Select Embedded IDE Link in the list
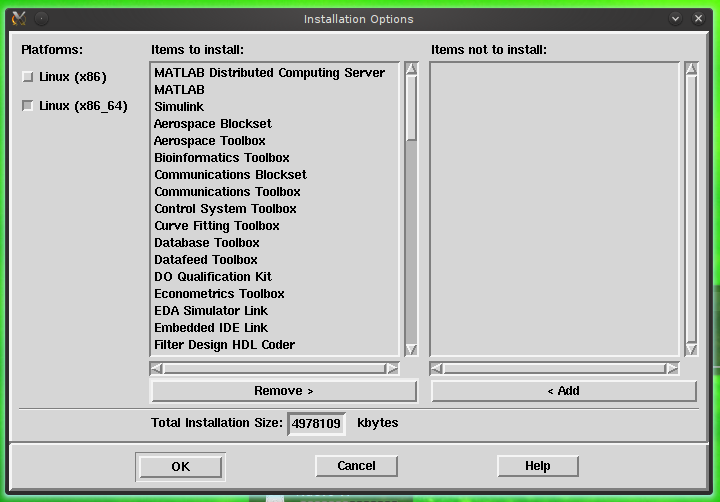This screenshot has width=720, height=502. (274, 327)
